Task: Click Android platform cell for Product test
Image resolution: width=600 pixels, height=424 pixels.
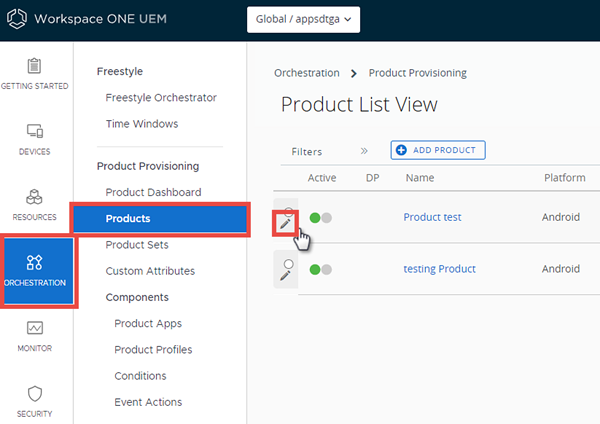Action: (561, 217)
